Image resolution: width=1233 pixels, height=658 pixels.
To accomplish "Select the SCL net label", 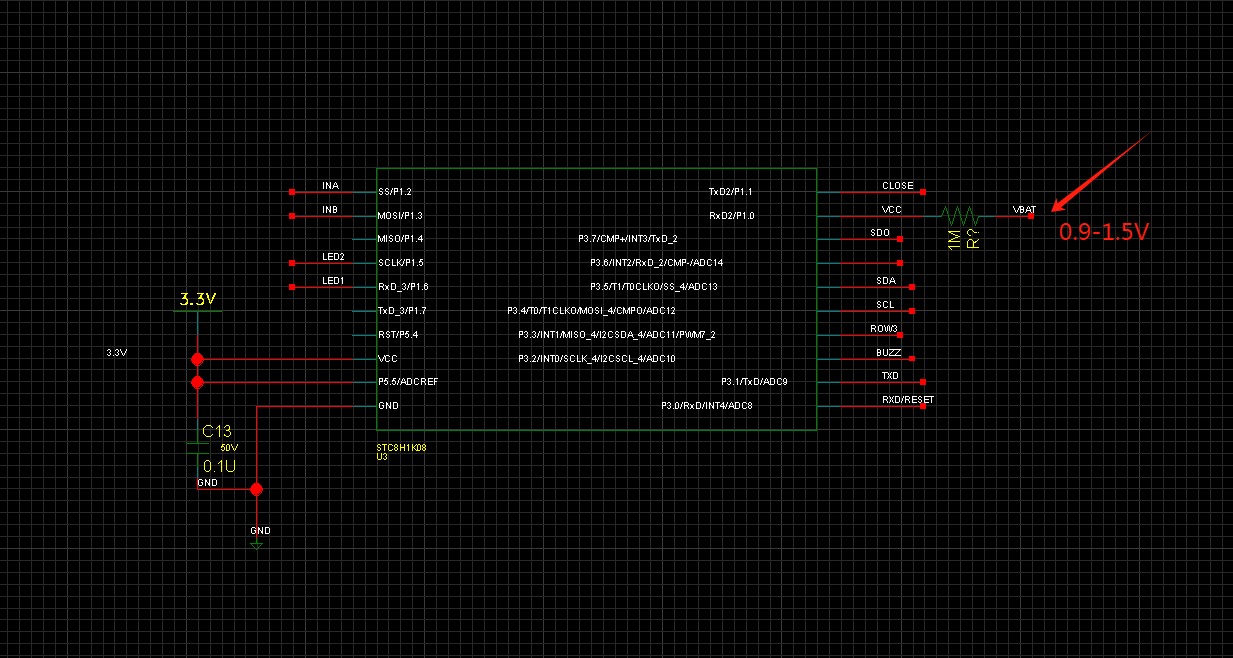I will pyautogui.click(x=886, y=305).
